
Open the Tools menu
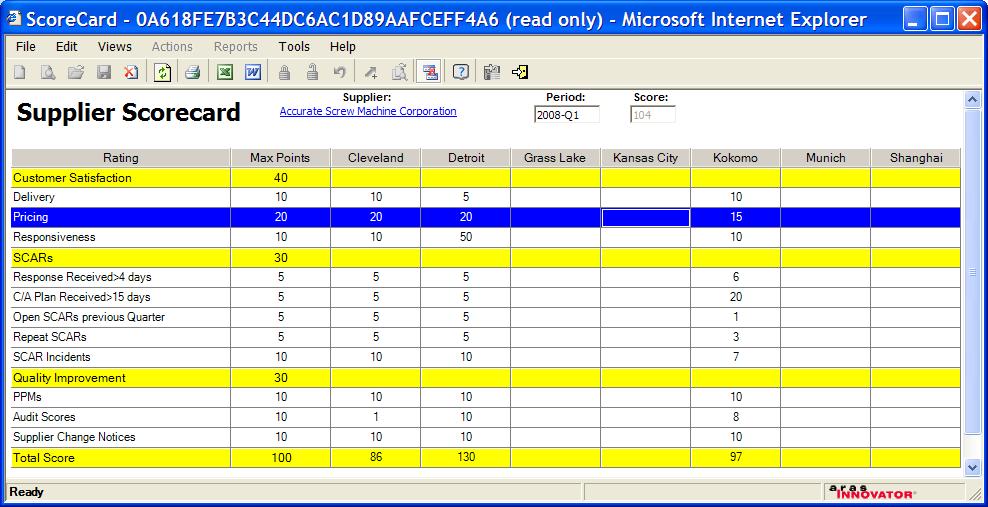click(294, 47)
